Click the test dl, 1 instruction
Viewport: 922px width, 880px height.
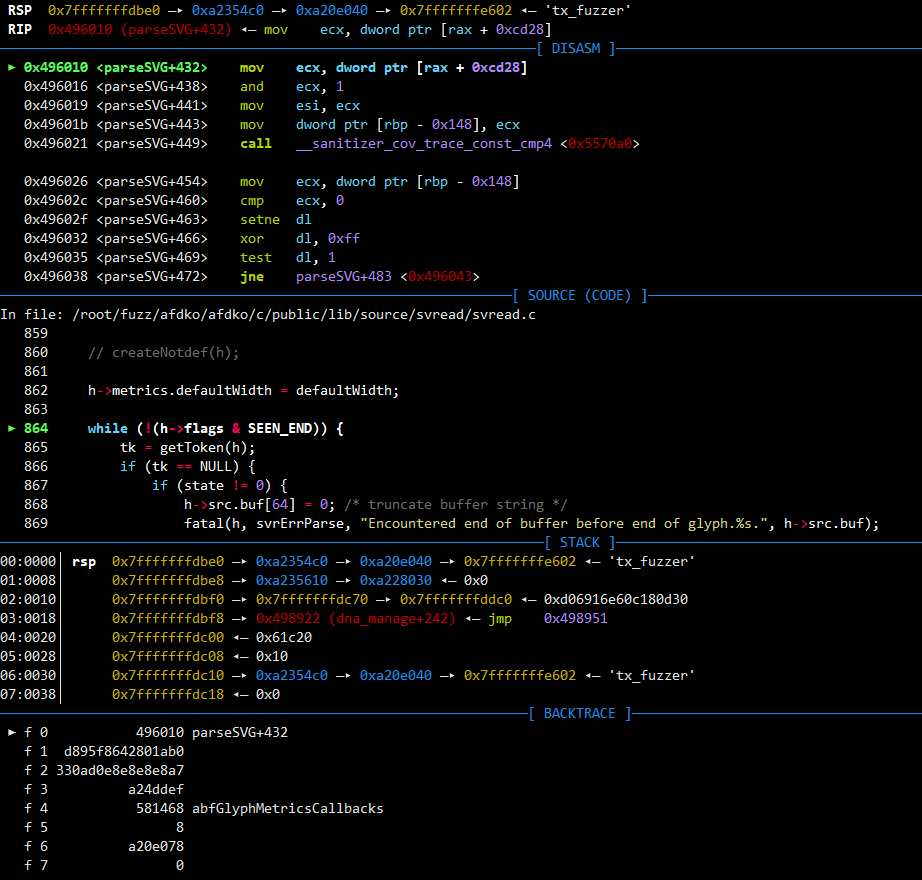[288, 257]
